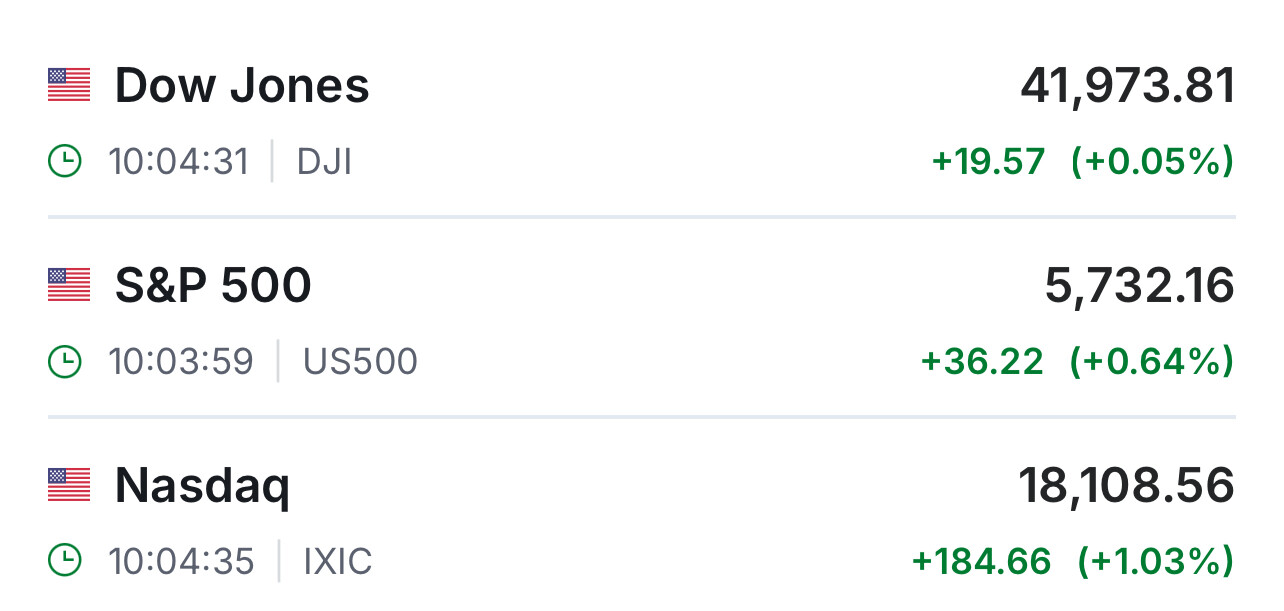Click the US flag beside Nasdaq

(x=69, y=485)
